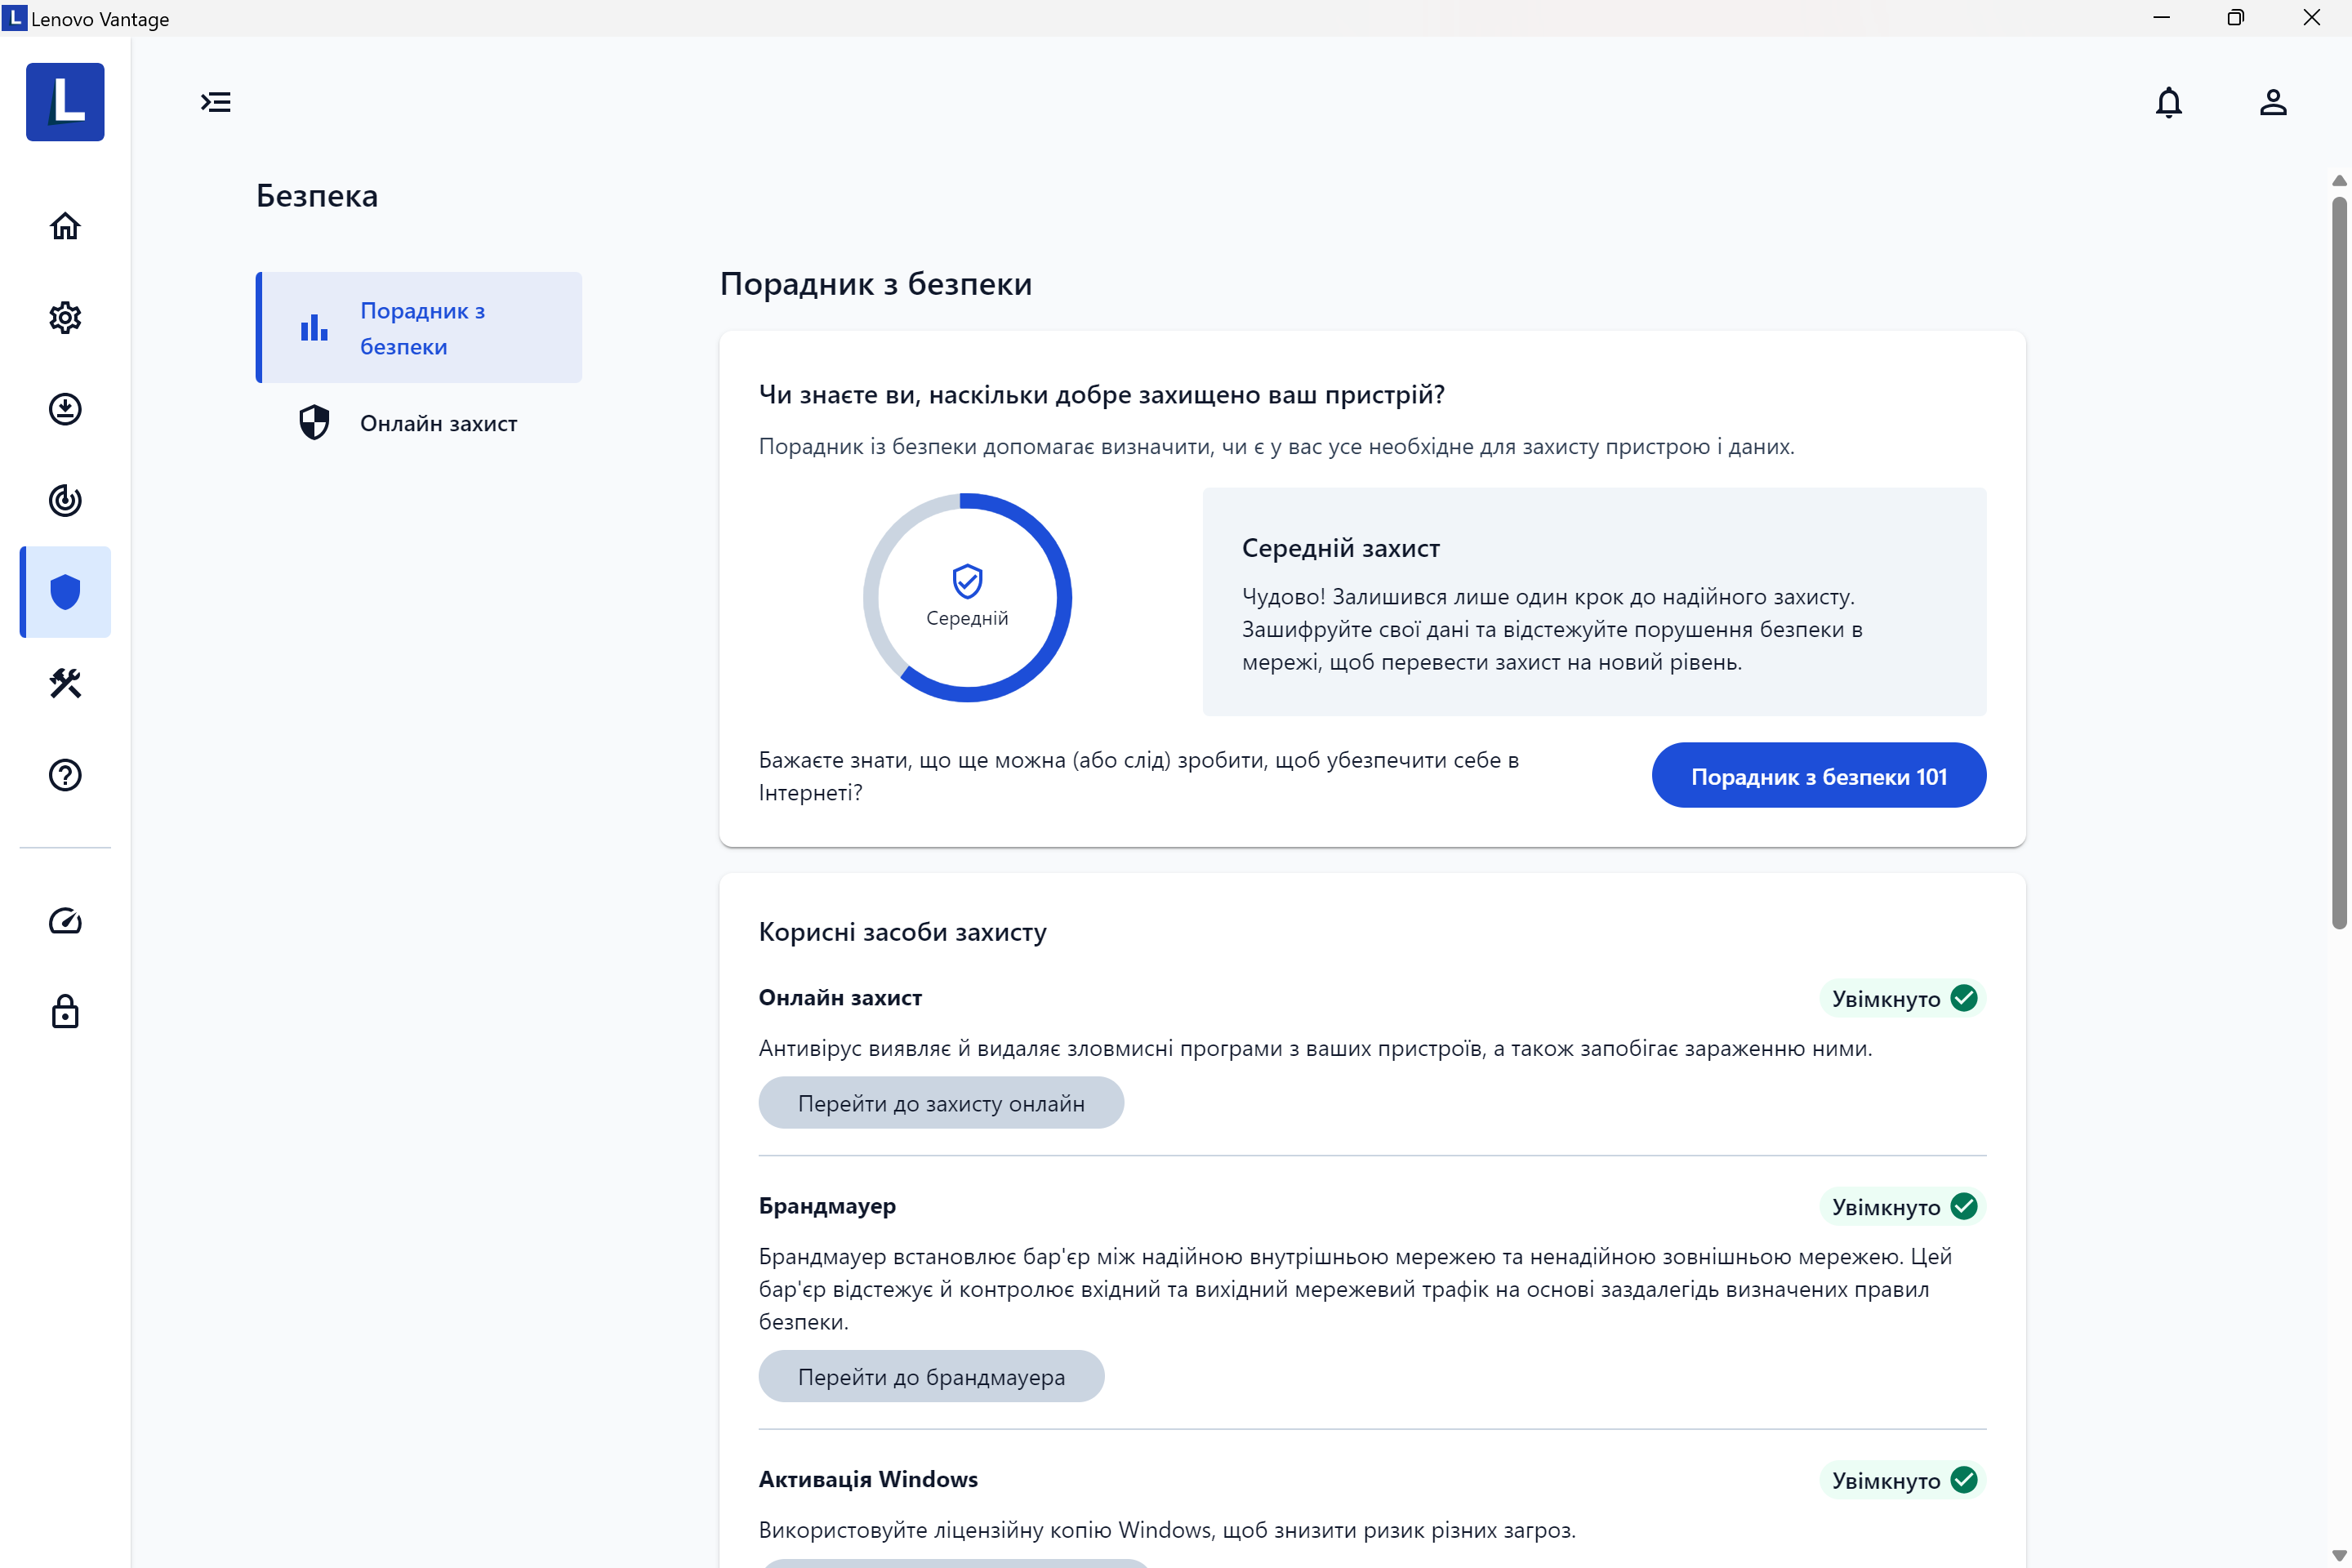
Task: Open the padlock icon in sidebar
Action: [x=65, y=1012]
